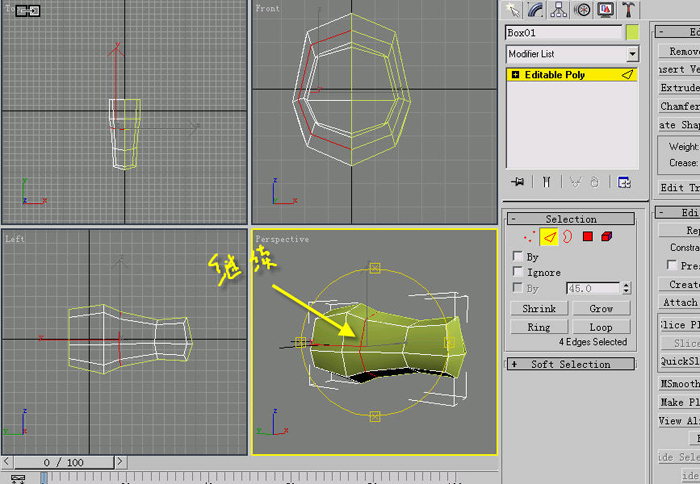The width and height of the screenshot is (700, 484).
Task: Click the Make Unique stack icon
Action: pyautogui.click(x=575, y=182)
